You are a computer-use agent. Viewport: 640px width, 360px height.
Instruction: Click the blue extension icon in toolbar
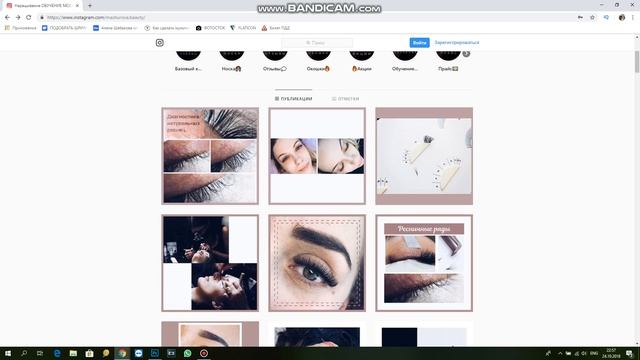click(606, 18)
